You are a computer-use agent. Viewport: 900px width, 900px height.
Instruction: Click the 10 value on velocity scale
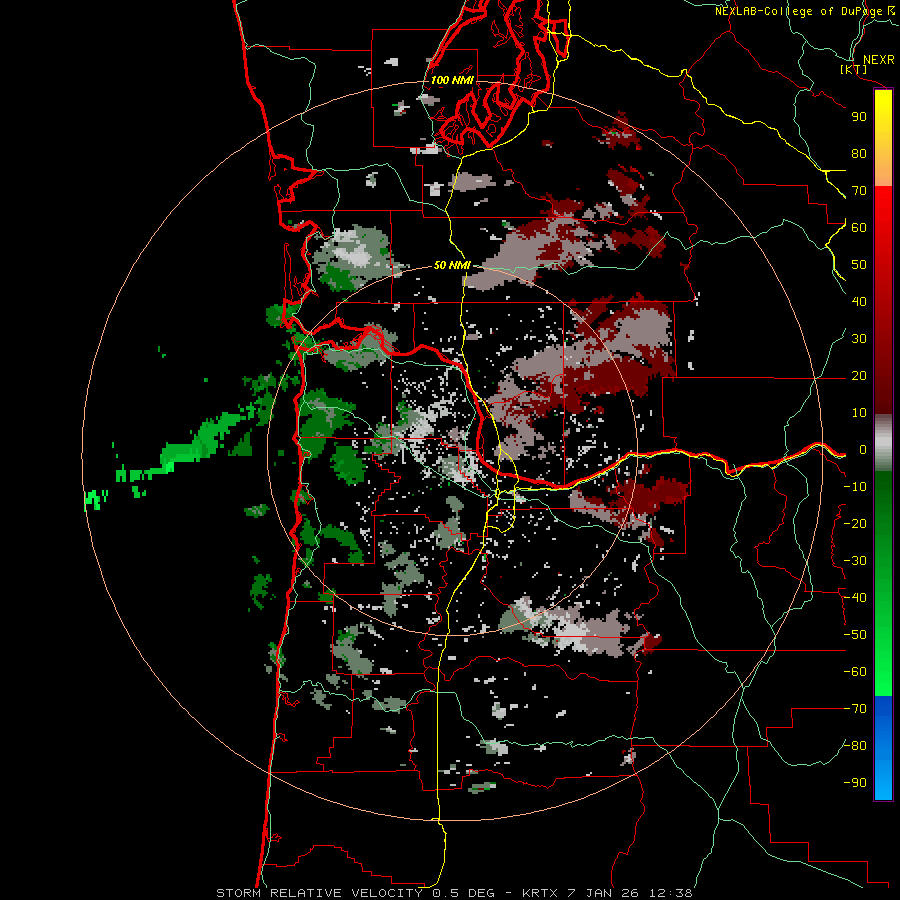pyautogui.click(x=859, y=413)
